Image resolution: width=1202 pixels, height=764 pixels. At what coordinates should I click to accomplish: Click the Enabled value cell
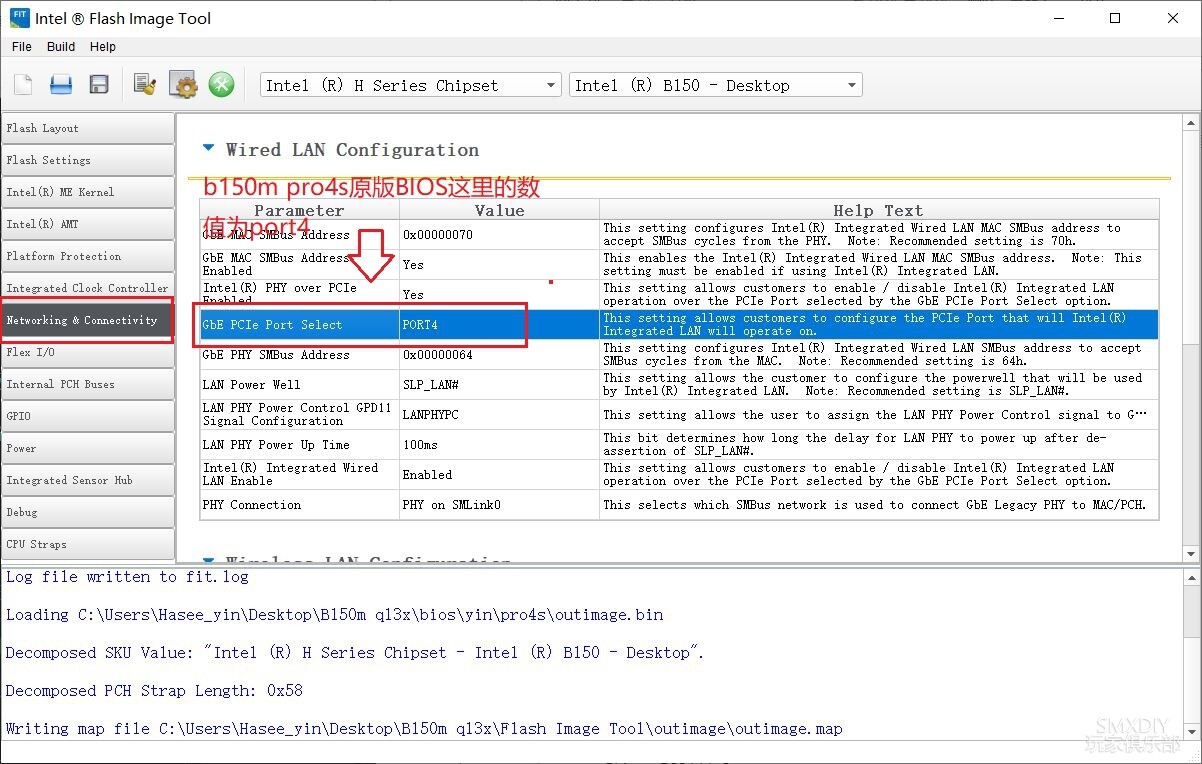point(499,475)
